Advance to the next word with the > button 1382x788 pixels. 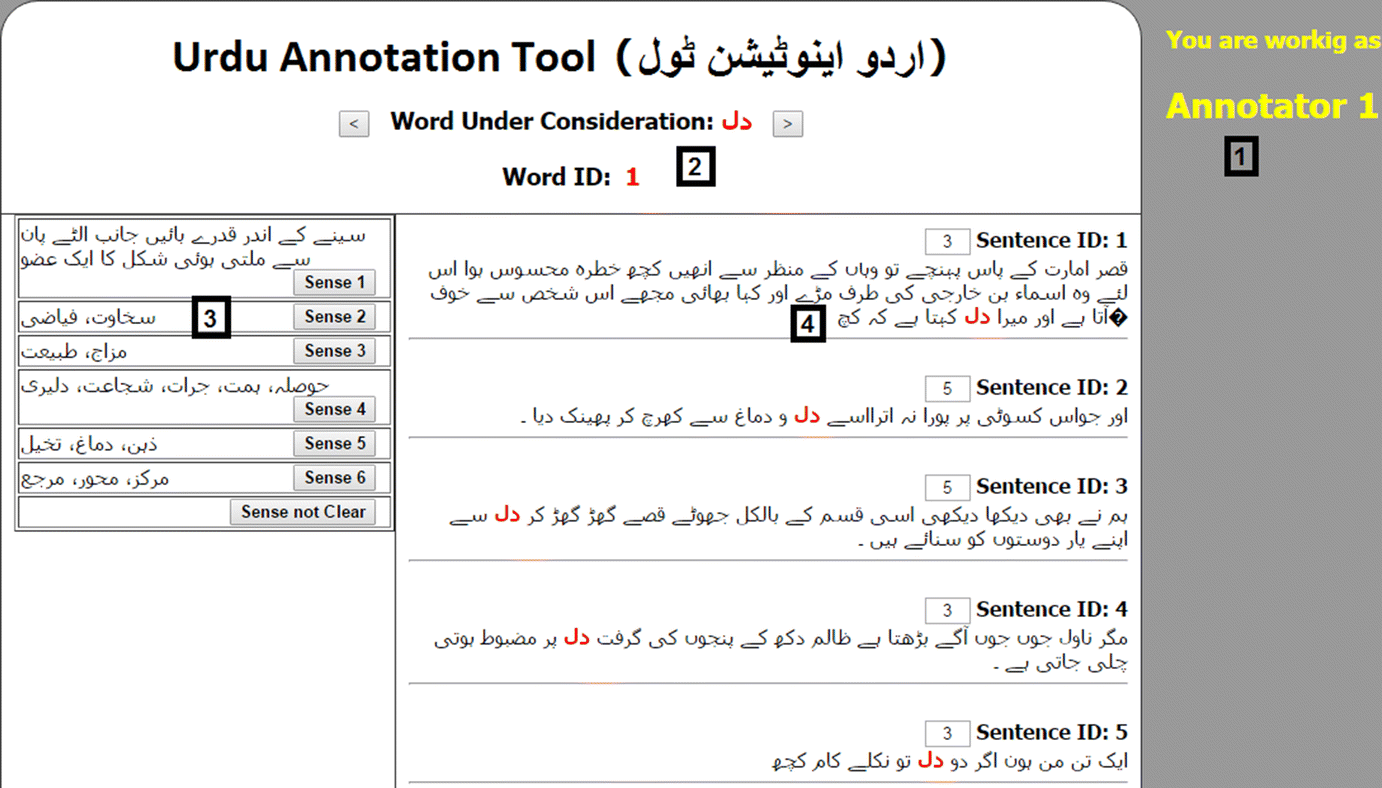[x=788, y=124]
